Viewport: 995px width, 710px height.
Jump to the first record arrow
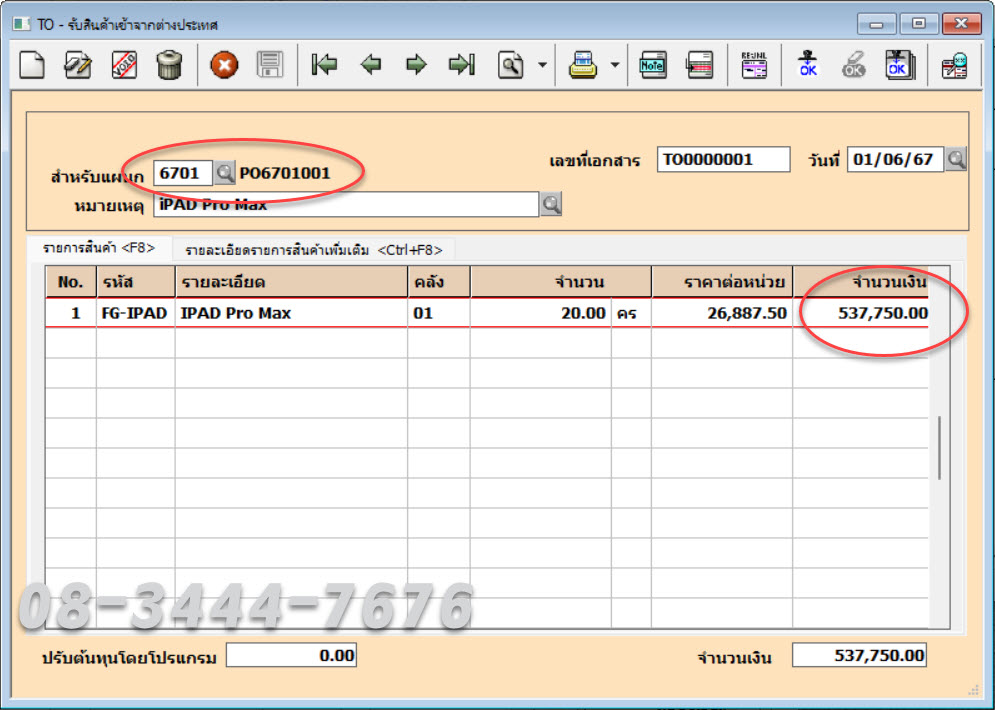click(x=324, y=65)
